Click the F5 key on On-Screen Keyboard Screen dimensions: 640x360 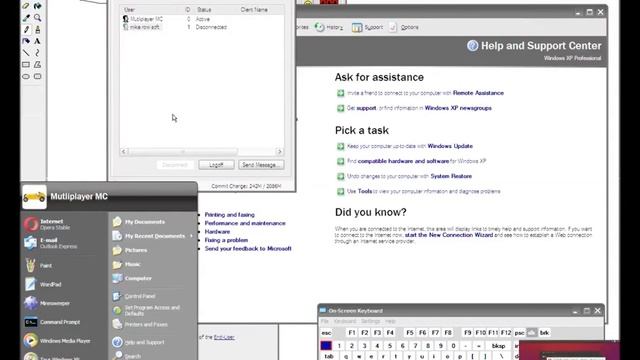coord(410,333)
